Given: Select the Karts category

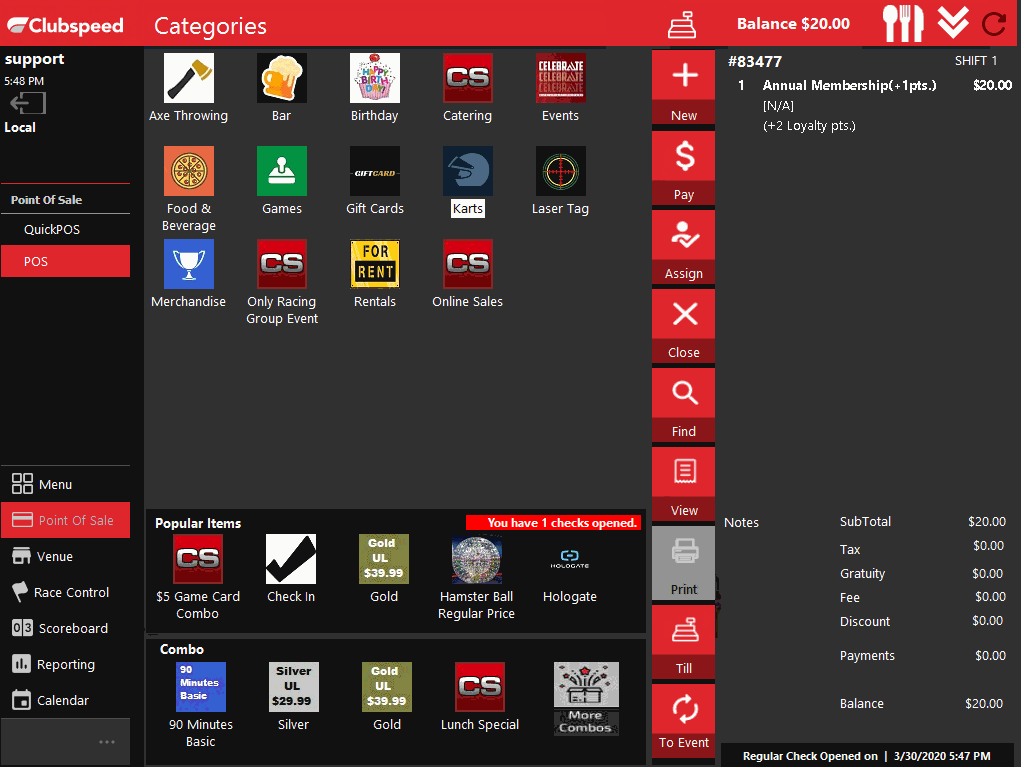Looking at the screenshot, I should click(x=468, y=181).
